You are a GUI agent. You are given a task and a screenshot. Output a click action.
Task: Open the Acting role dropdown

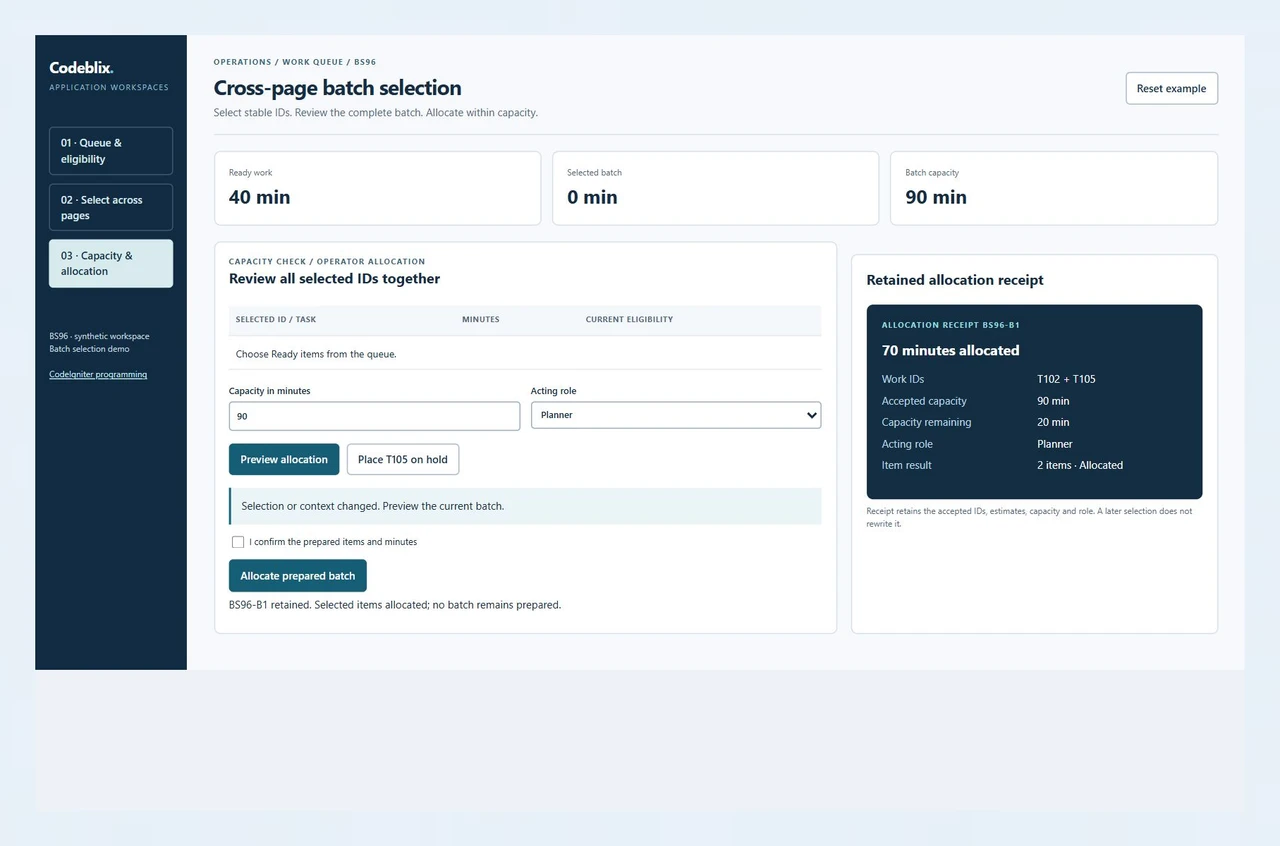(x=676, y=415)
